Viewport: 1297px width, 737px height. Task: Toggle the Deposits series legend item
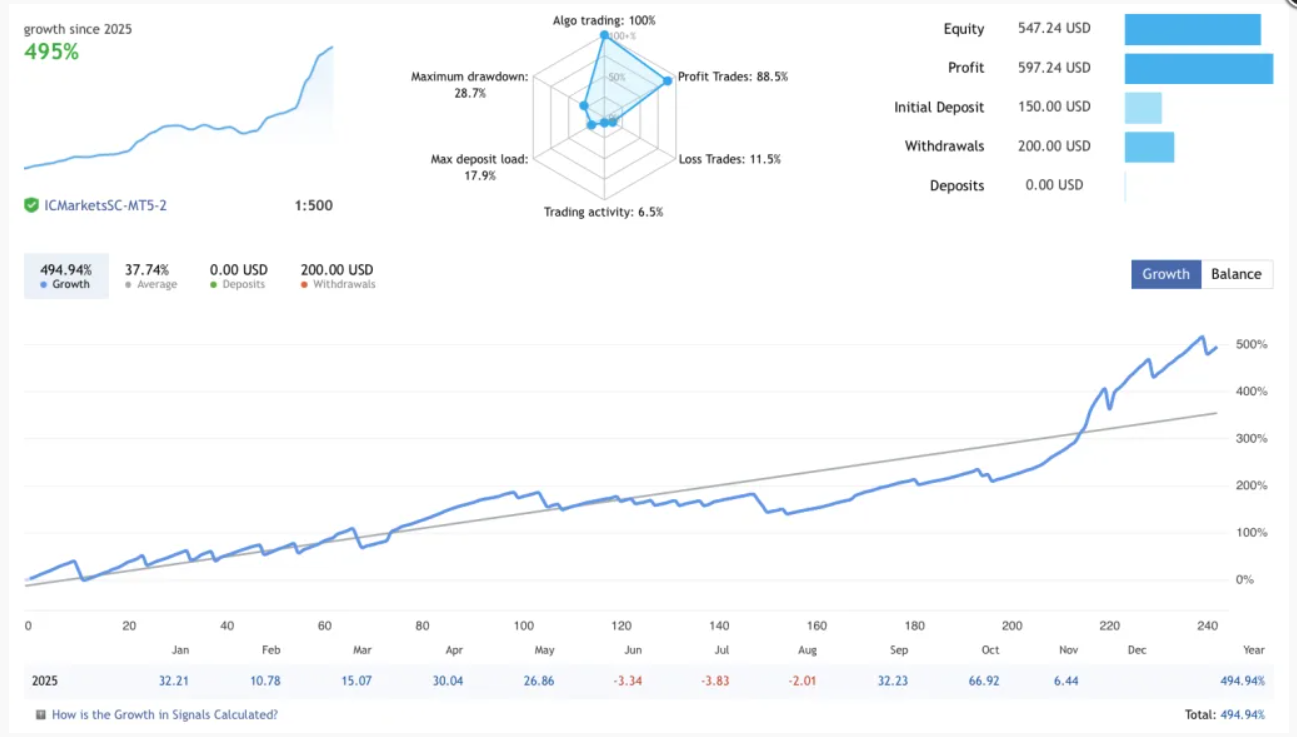tap(238, 276)
